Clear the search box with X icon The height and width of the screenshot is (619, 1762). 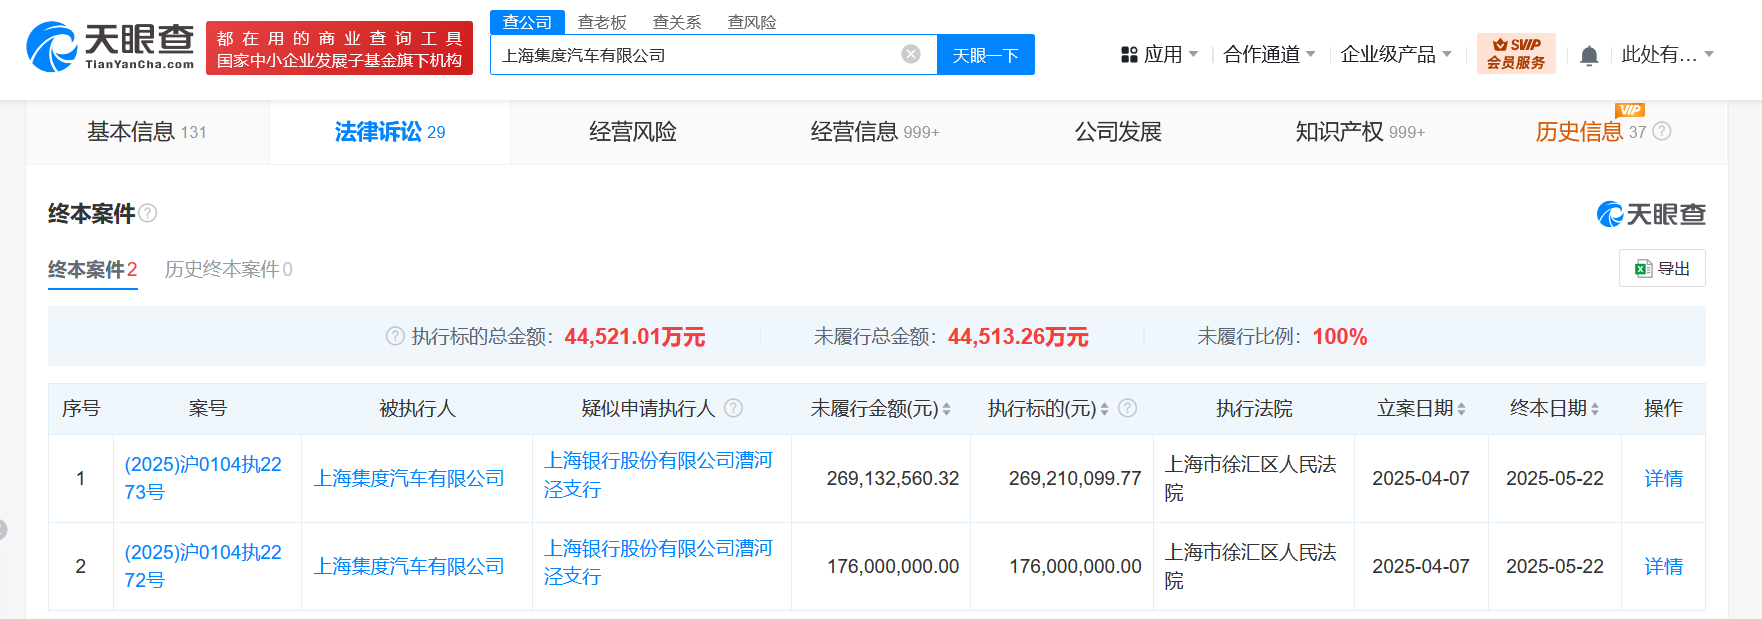[911, 54]
